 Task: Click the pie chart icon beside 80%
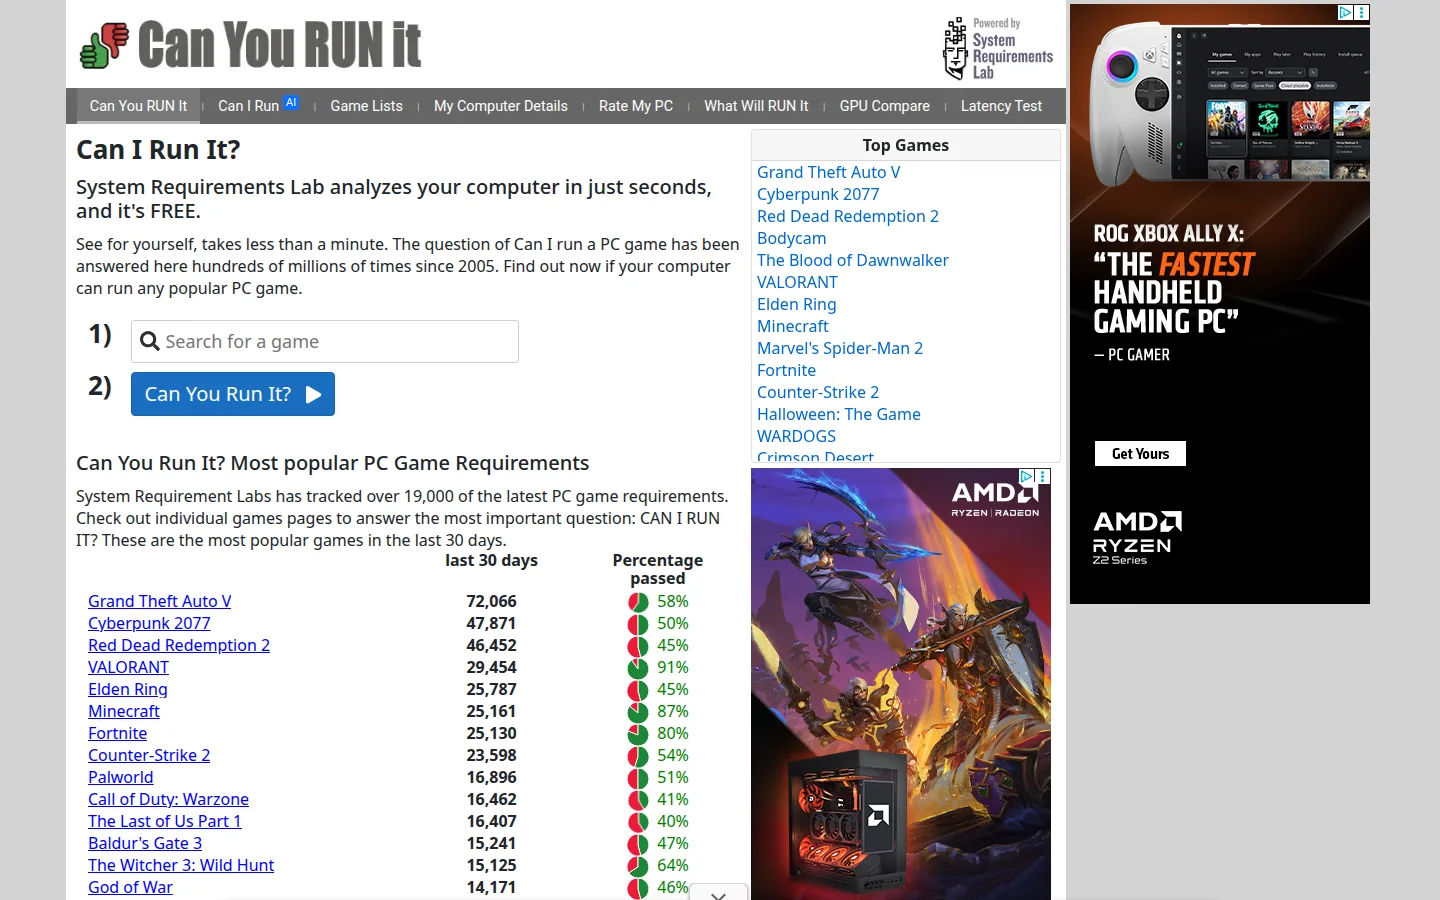click(638, 734)
